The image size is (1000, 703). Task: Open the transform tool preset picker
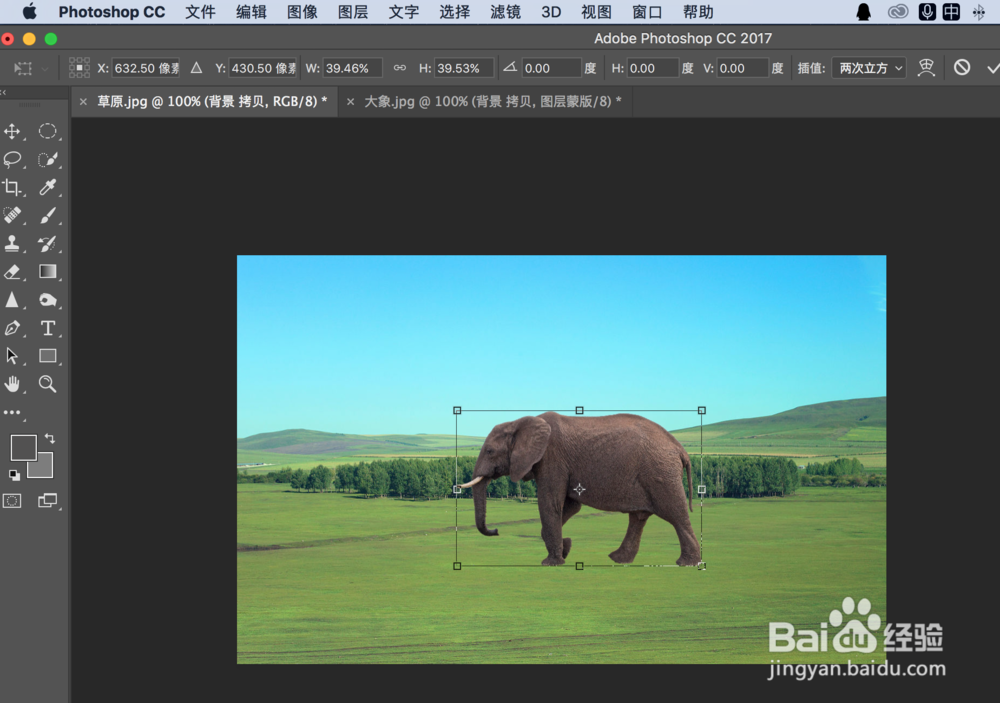point(30,68)
